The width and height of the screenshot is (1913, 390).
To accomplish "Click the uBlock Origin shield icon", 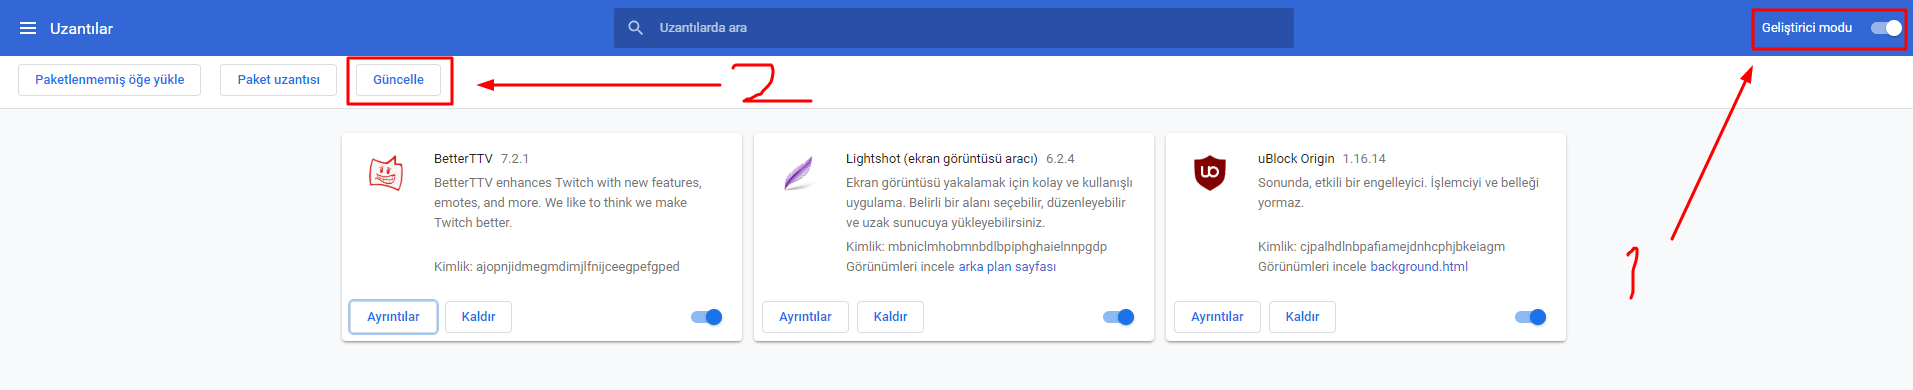I will [1210, 173].
